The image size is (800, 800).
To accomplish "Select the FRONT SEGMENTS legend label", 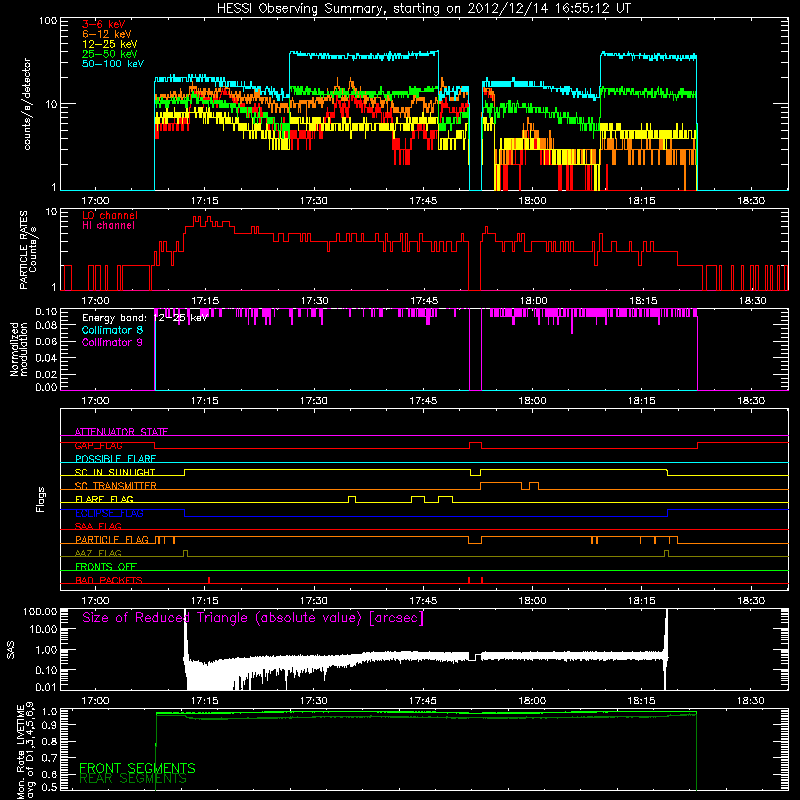I will click(x=137, y=768).
